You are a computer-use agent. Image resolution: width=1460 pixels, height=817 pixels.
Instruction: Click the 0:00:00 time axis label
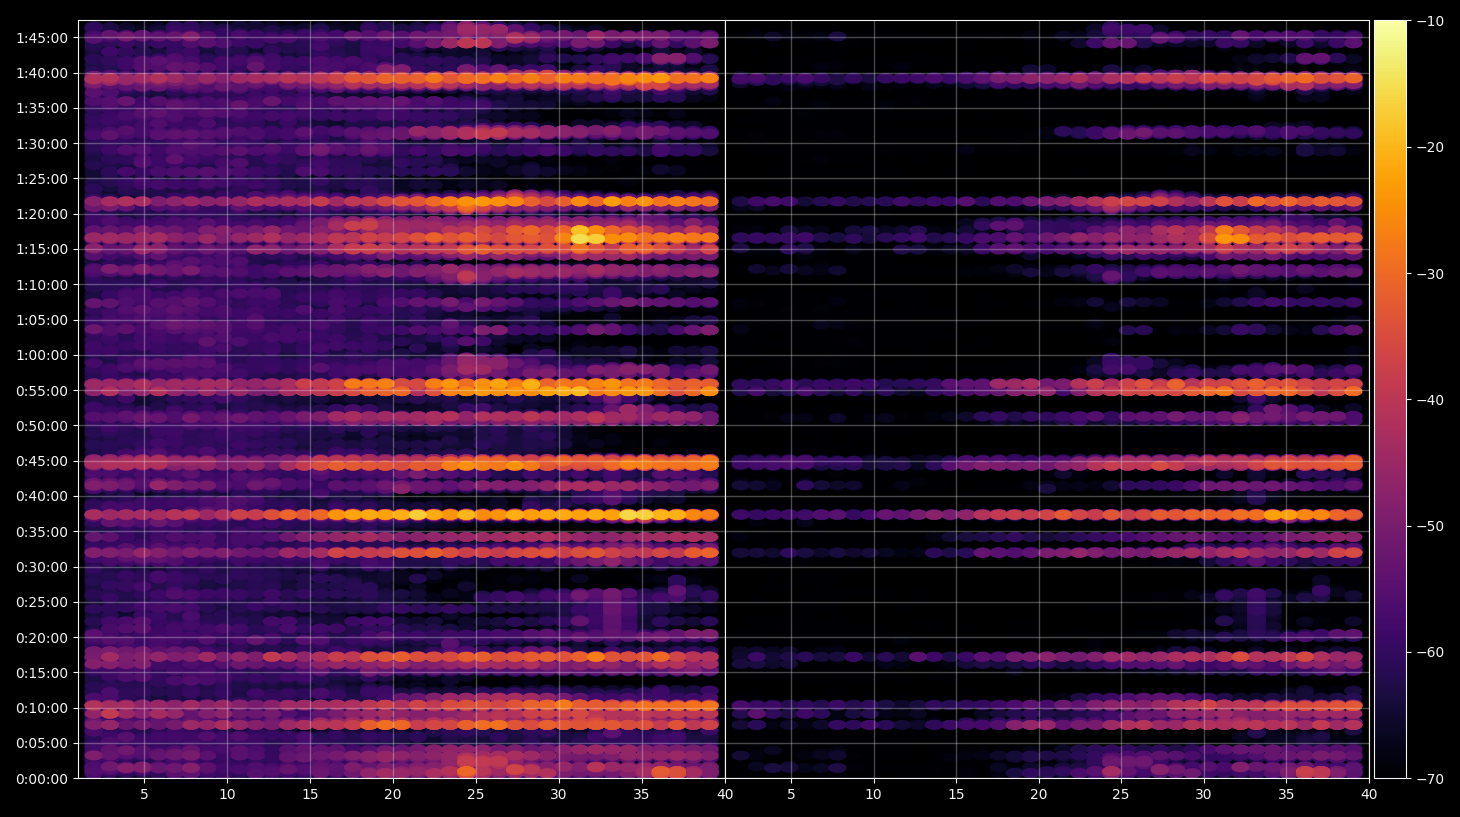tap(42, 779)
